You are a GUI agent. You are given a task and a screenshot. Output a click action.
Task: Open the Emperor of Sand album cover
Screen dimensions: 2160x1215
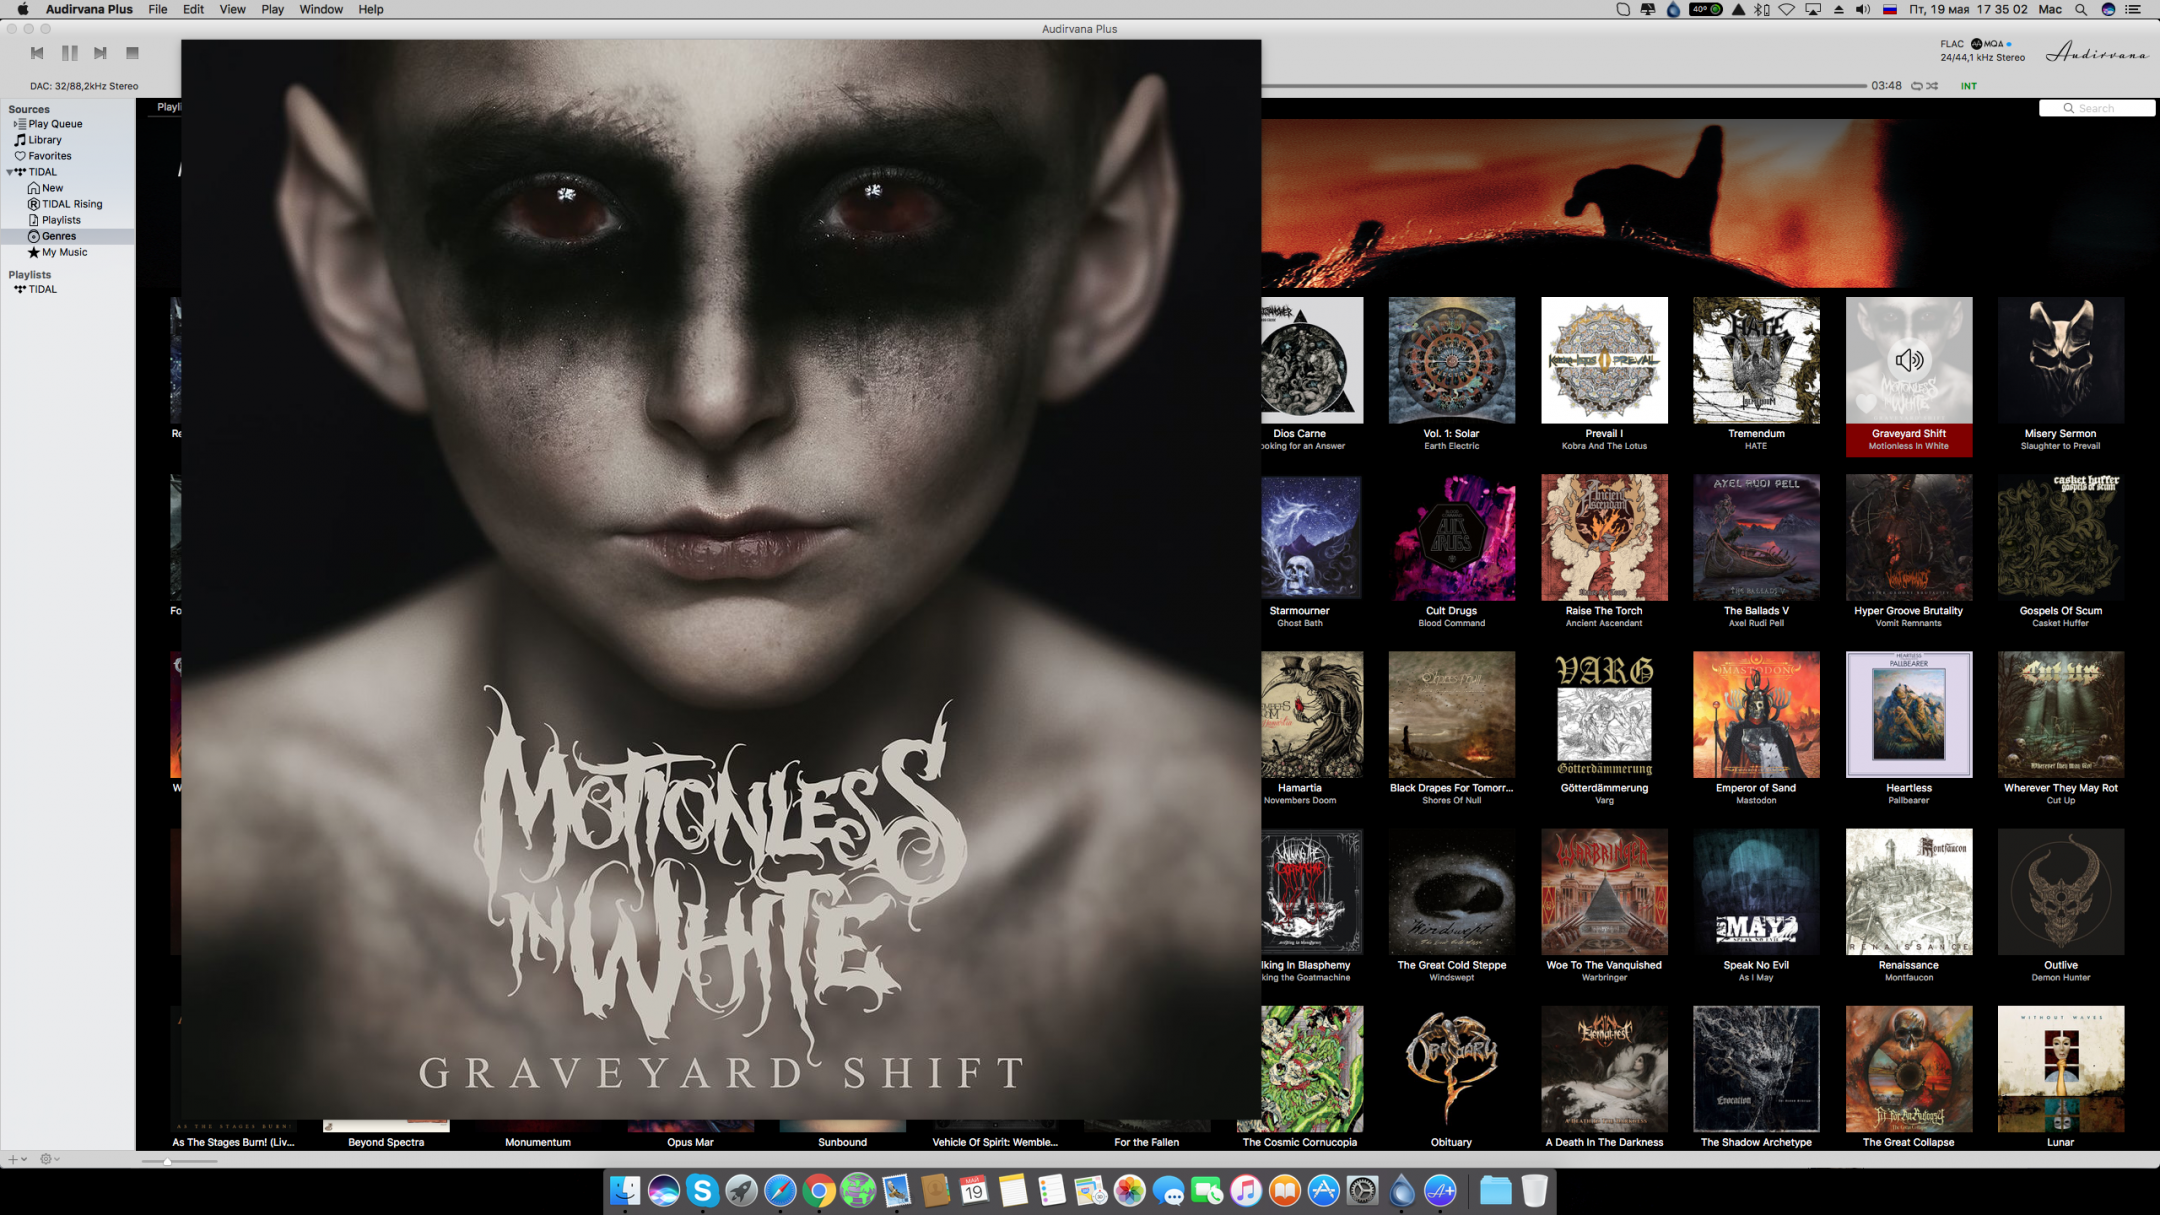1756,714
